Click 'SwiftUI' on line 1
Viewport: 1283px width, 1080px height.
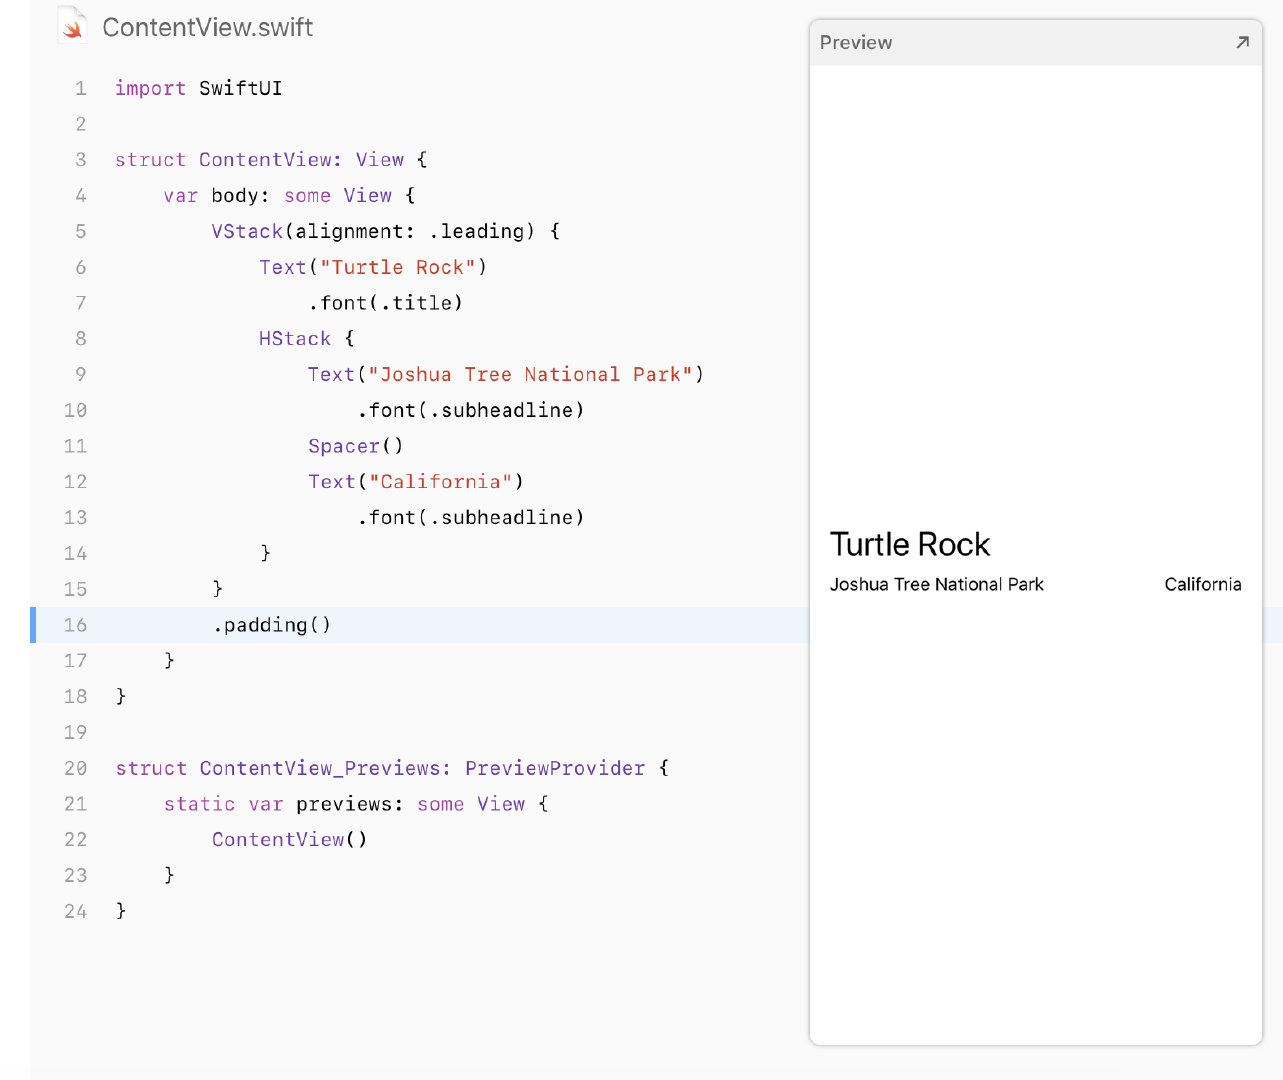[x=240, y=88]
